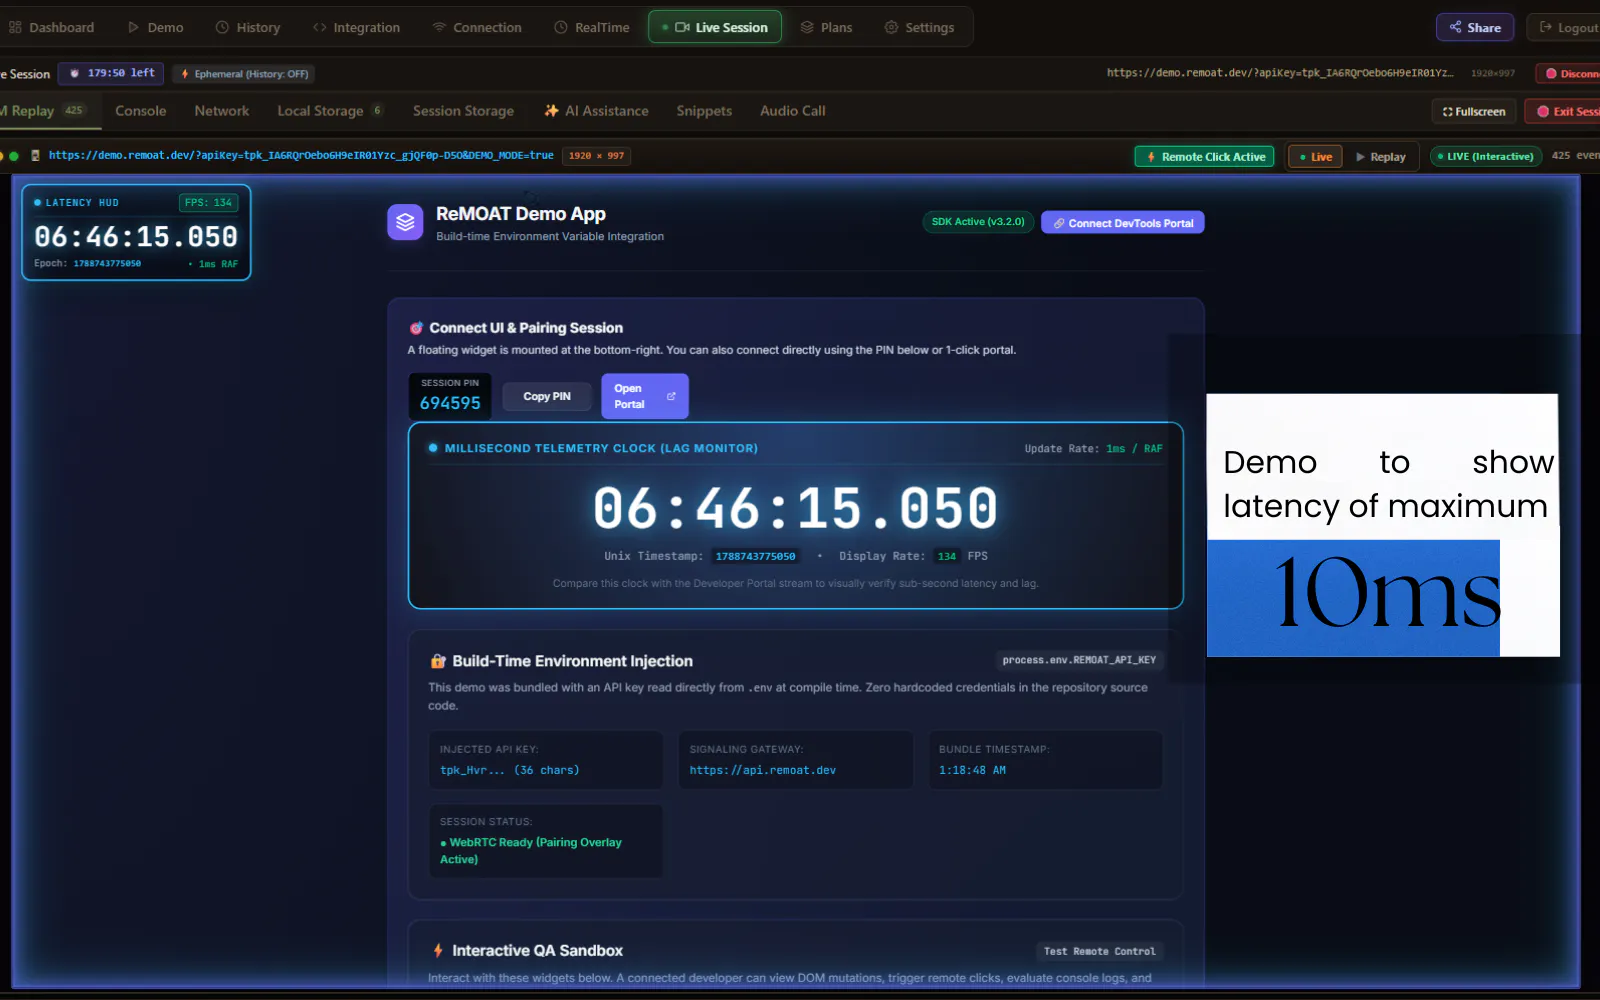
Task: Click the Exit Session button
Action: tap(1563, 111)
